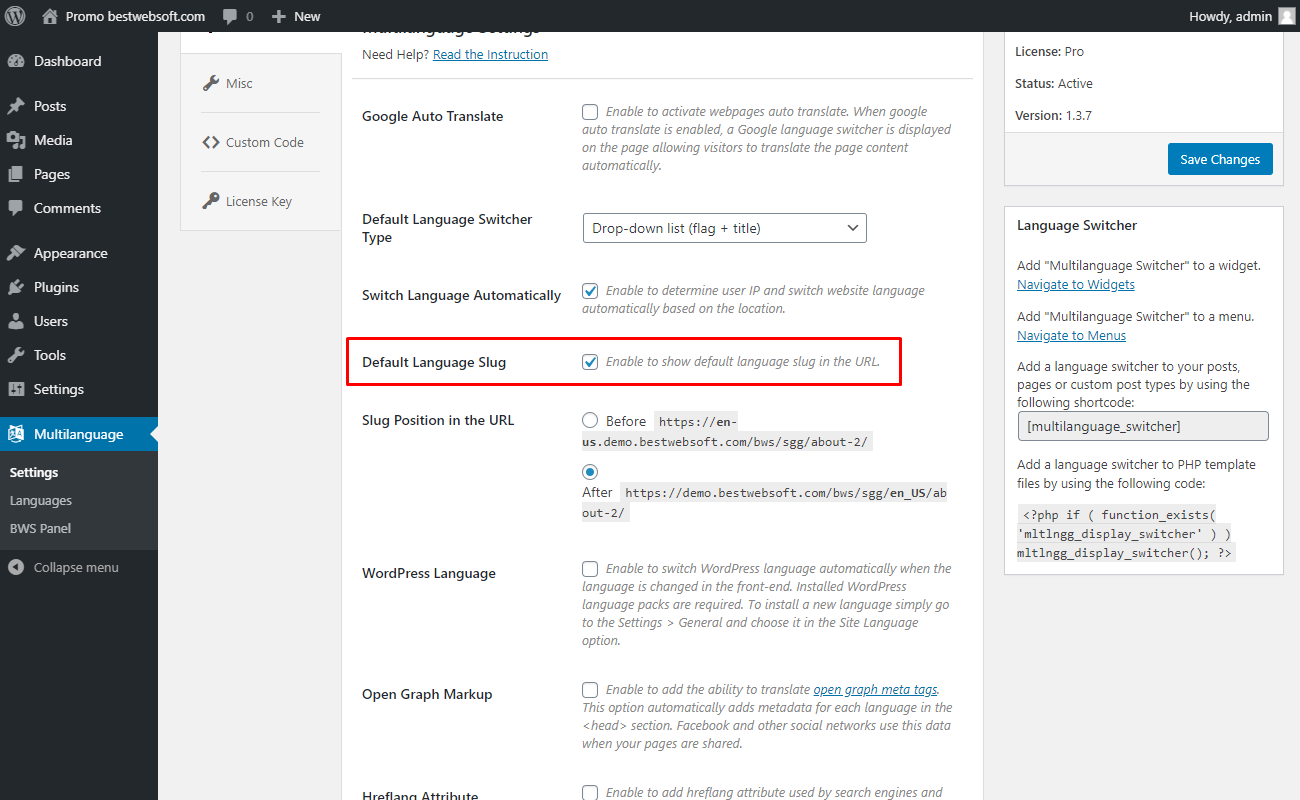1300x800 pixels.
Task: Open the Custom Code tab
Action: click(x=260, y=142)
